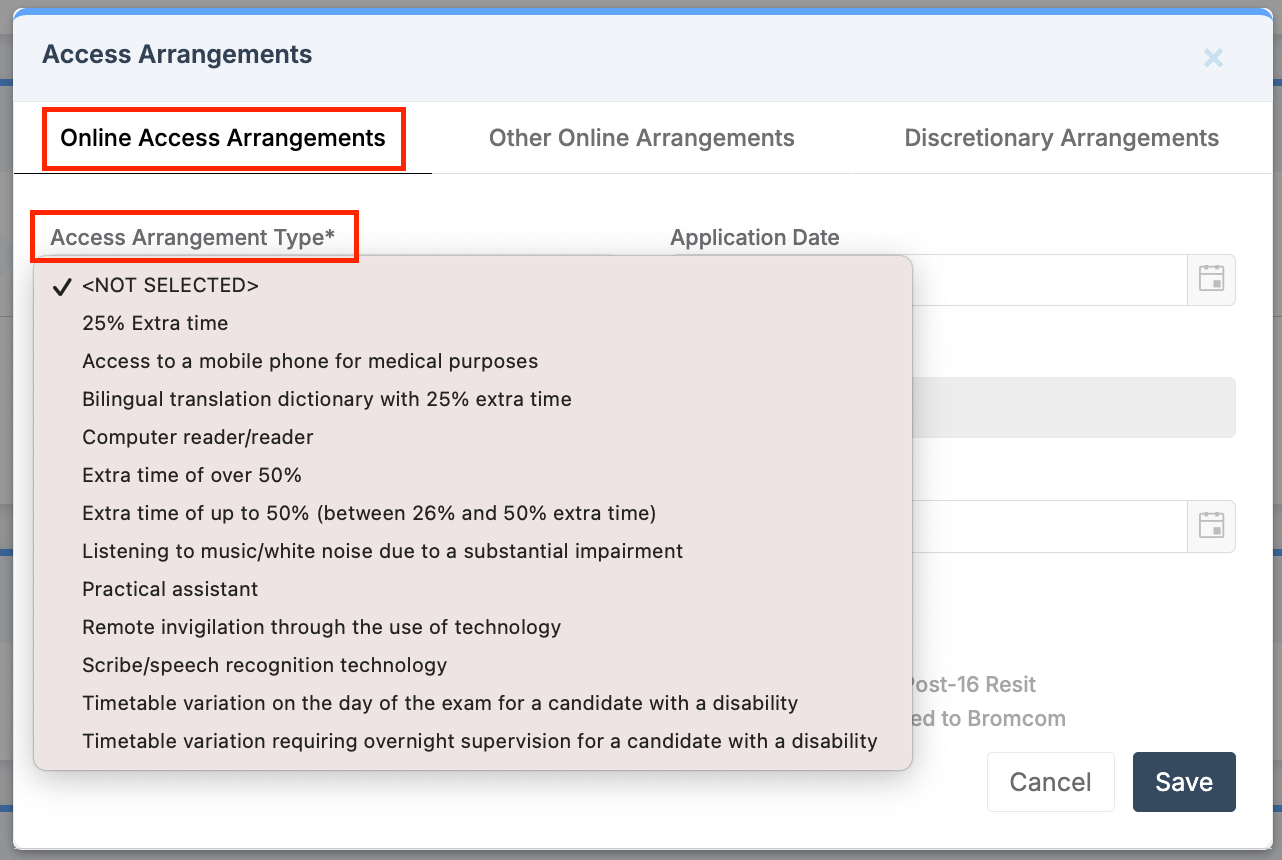Screen dimensions: 1282x860
Task: Keep the <NOT SELECTED> option checked
Action: [170, 285]
